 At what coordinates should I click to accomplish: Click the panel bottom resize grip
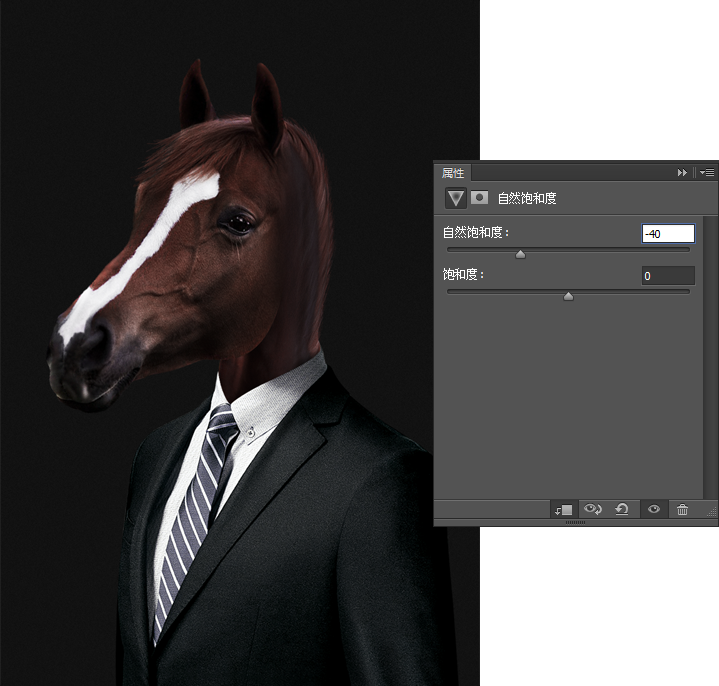(575, 522)
